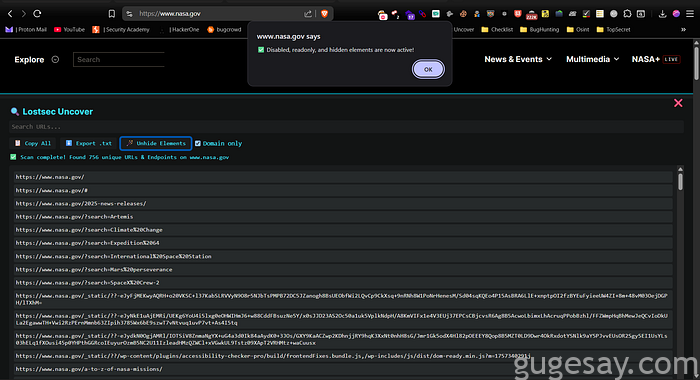This screenshot has width=700, height=380.
Task: Click the Copy All button
Action: [33, 143]
